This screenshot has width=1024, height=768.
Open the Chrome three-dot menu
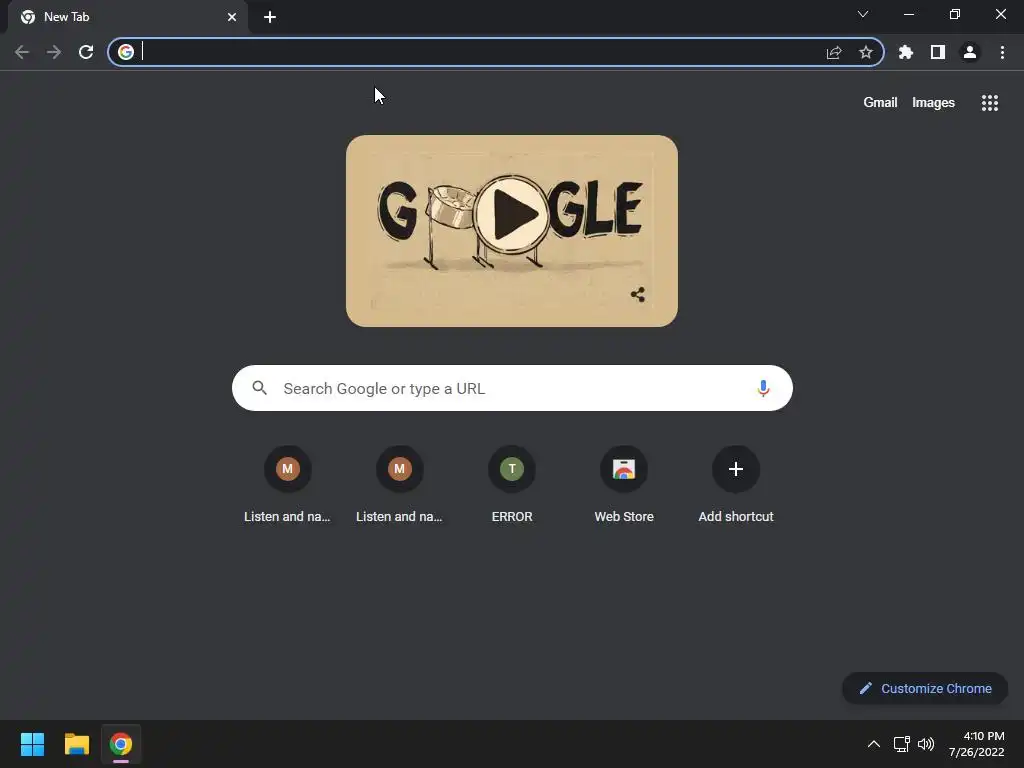tap(1002, 52)
